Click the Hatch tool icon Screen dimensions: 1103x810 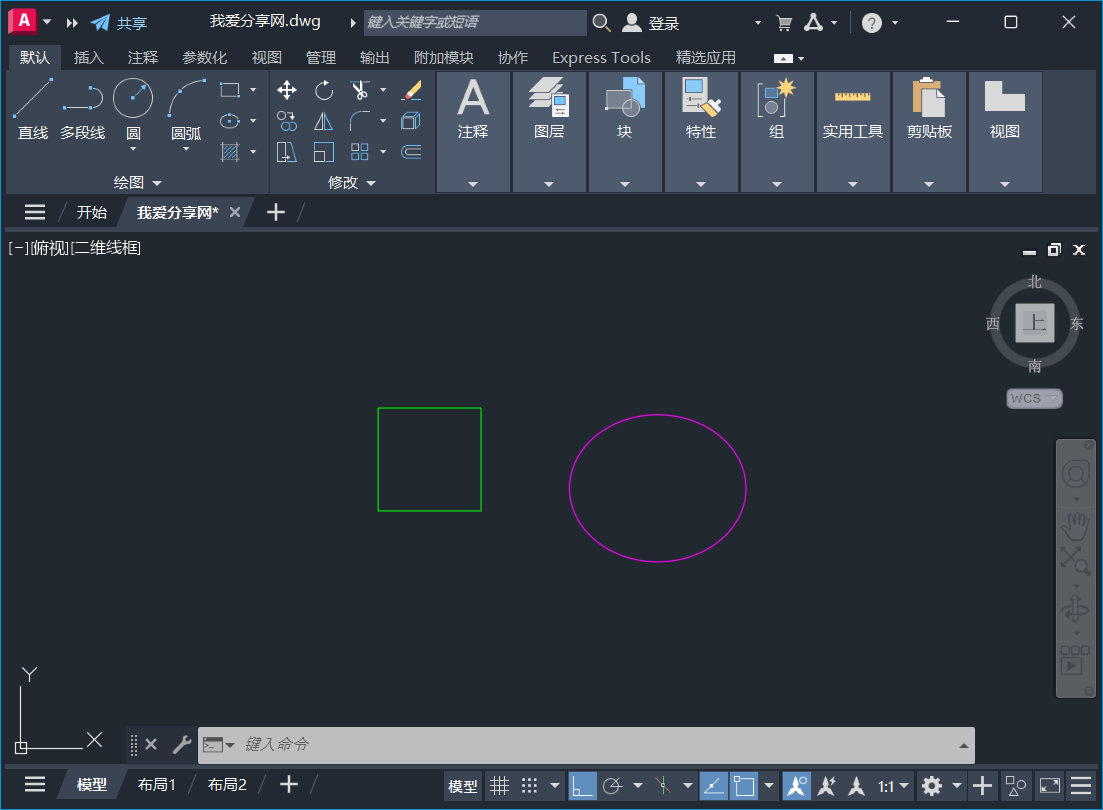point(230,152)
